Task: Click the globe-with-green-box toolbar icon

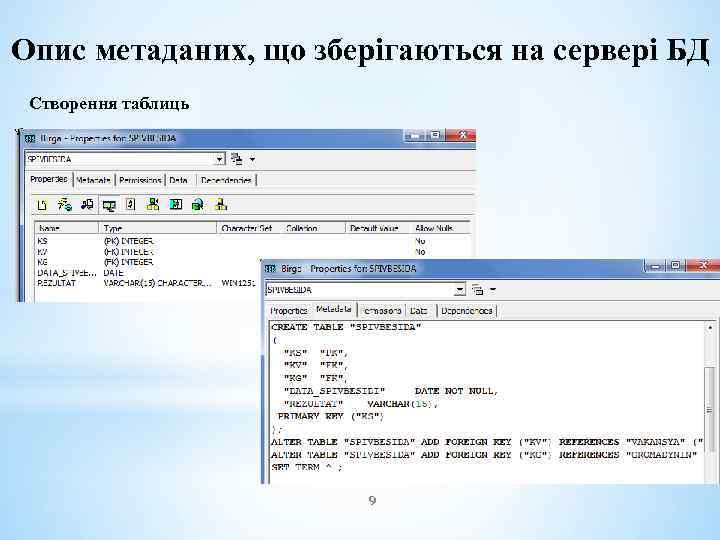Action: click(197, 205)
